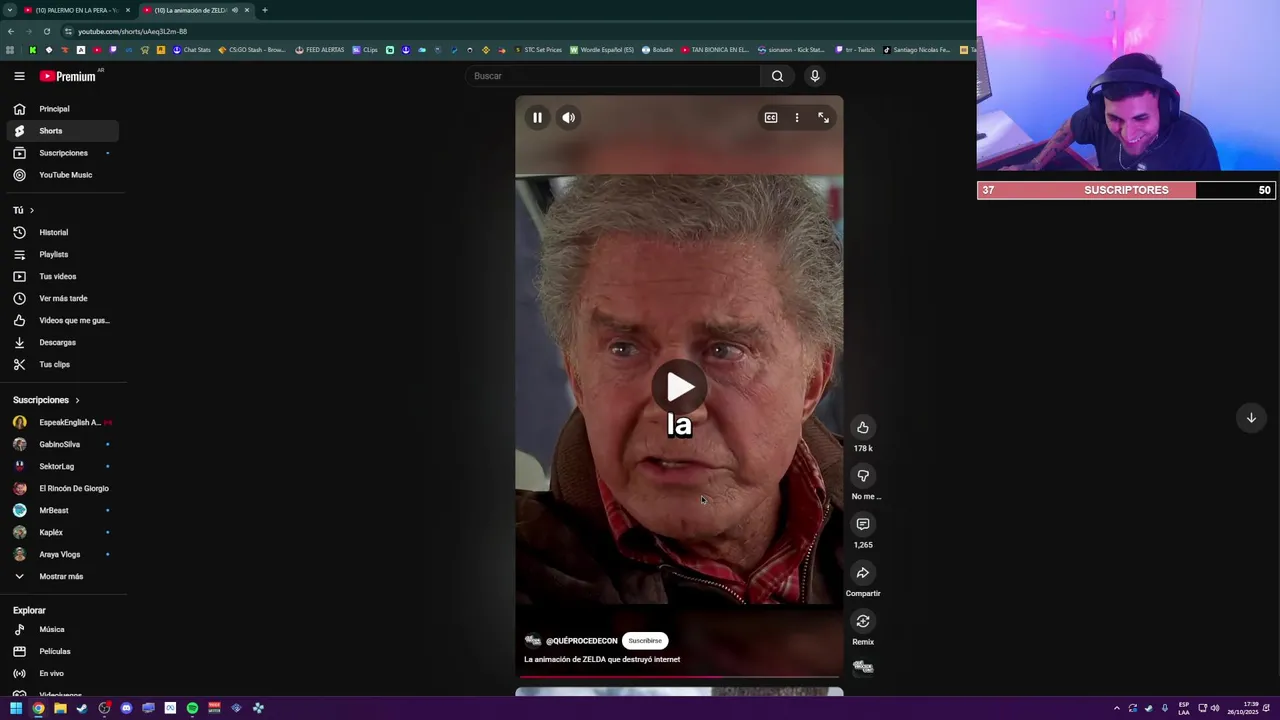Click the search magnifier button
1280x720 pixels.
point(777,76)
